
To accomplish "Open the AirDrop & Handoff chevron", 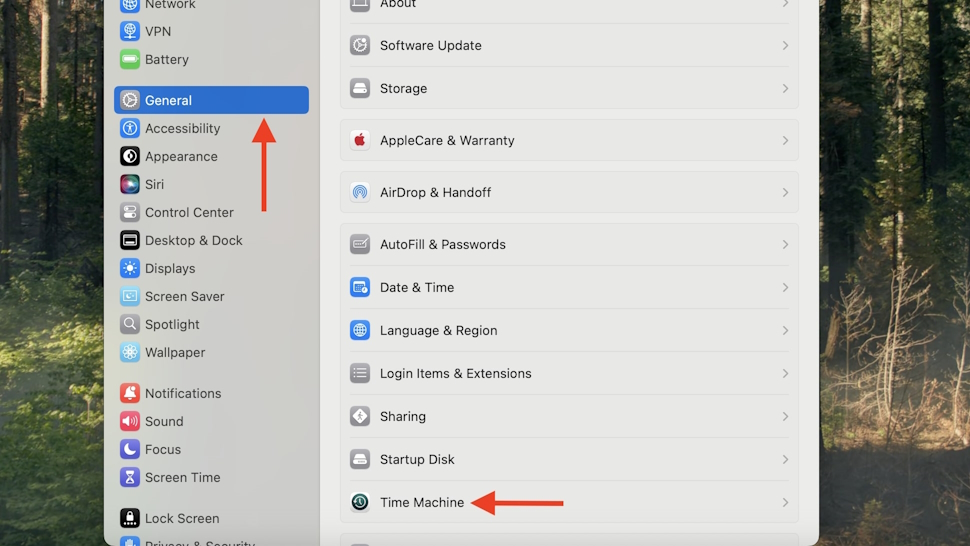I will click(785, 192).
